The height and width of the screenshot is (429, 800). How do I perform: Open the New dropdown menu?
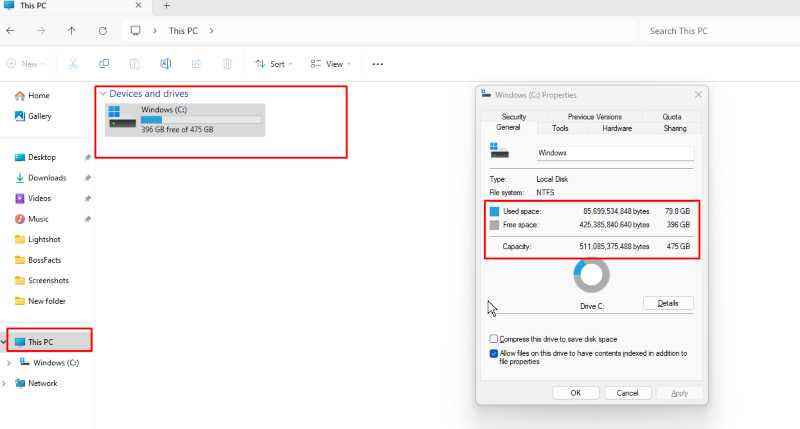(26, 64)
